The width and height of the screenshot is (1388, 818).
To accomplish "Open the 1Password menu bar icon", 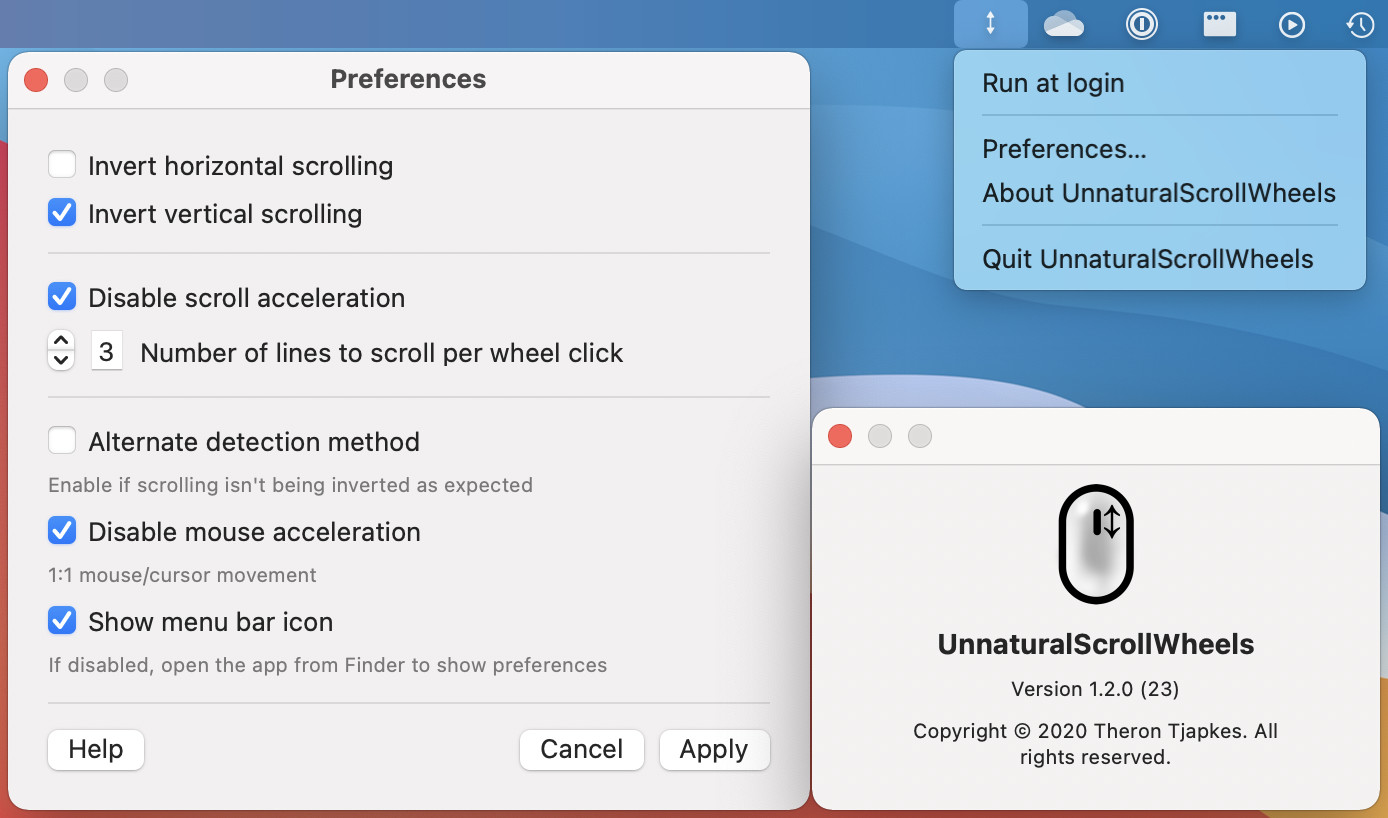I will pos(1141,24).
